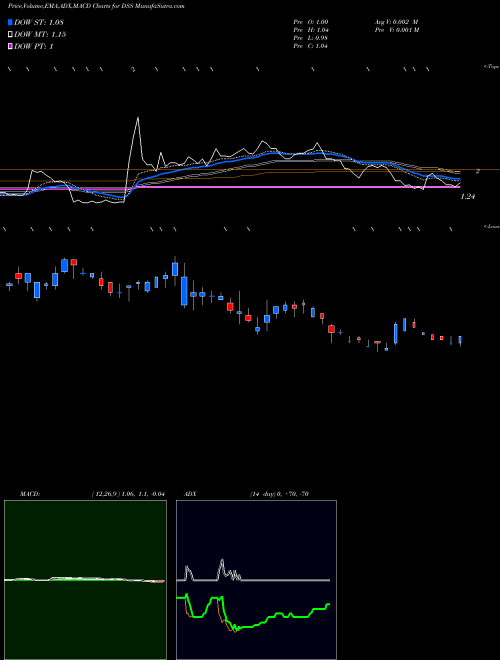This screenshot has width=500, height=660.
Task: Click the 'Pre L: 0.98' value
Action: (x=311, y=38)
